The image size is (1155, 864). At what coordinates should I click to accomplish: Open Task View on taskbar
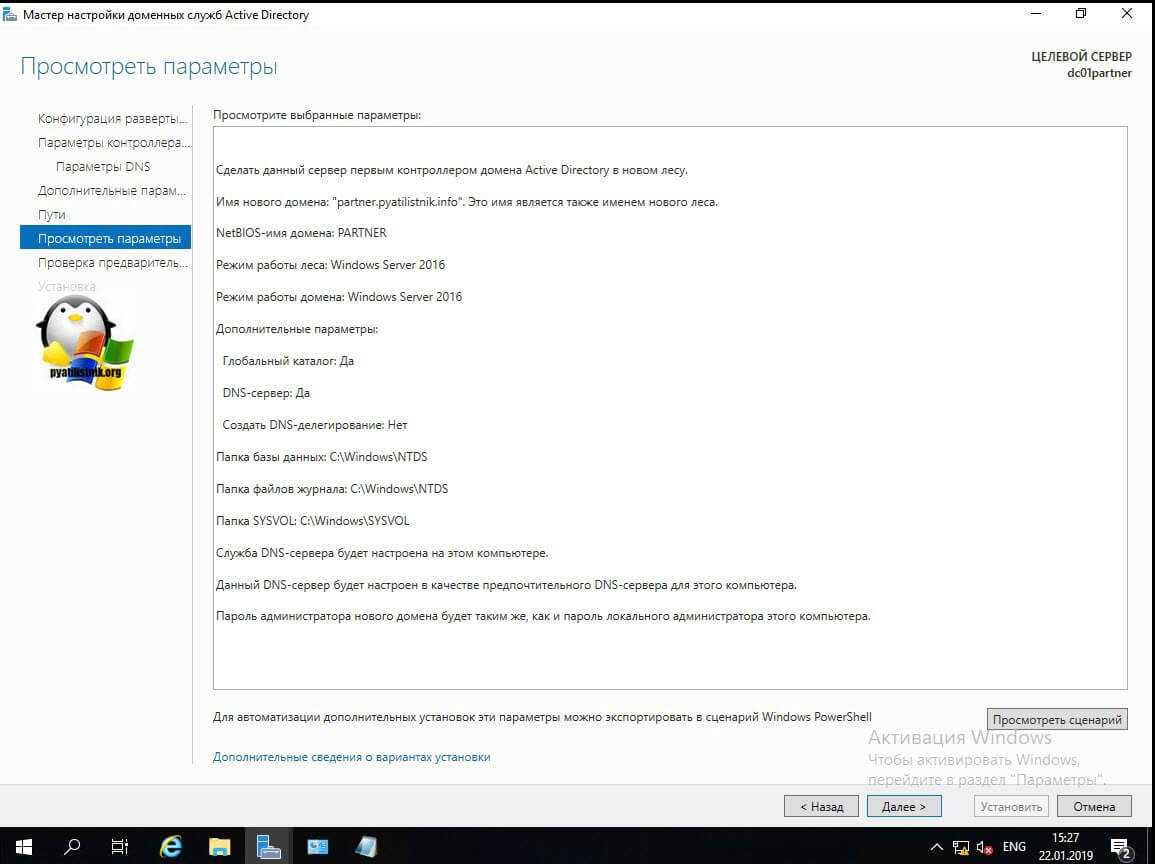click(x=119, y=847)
